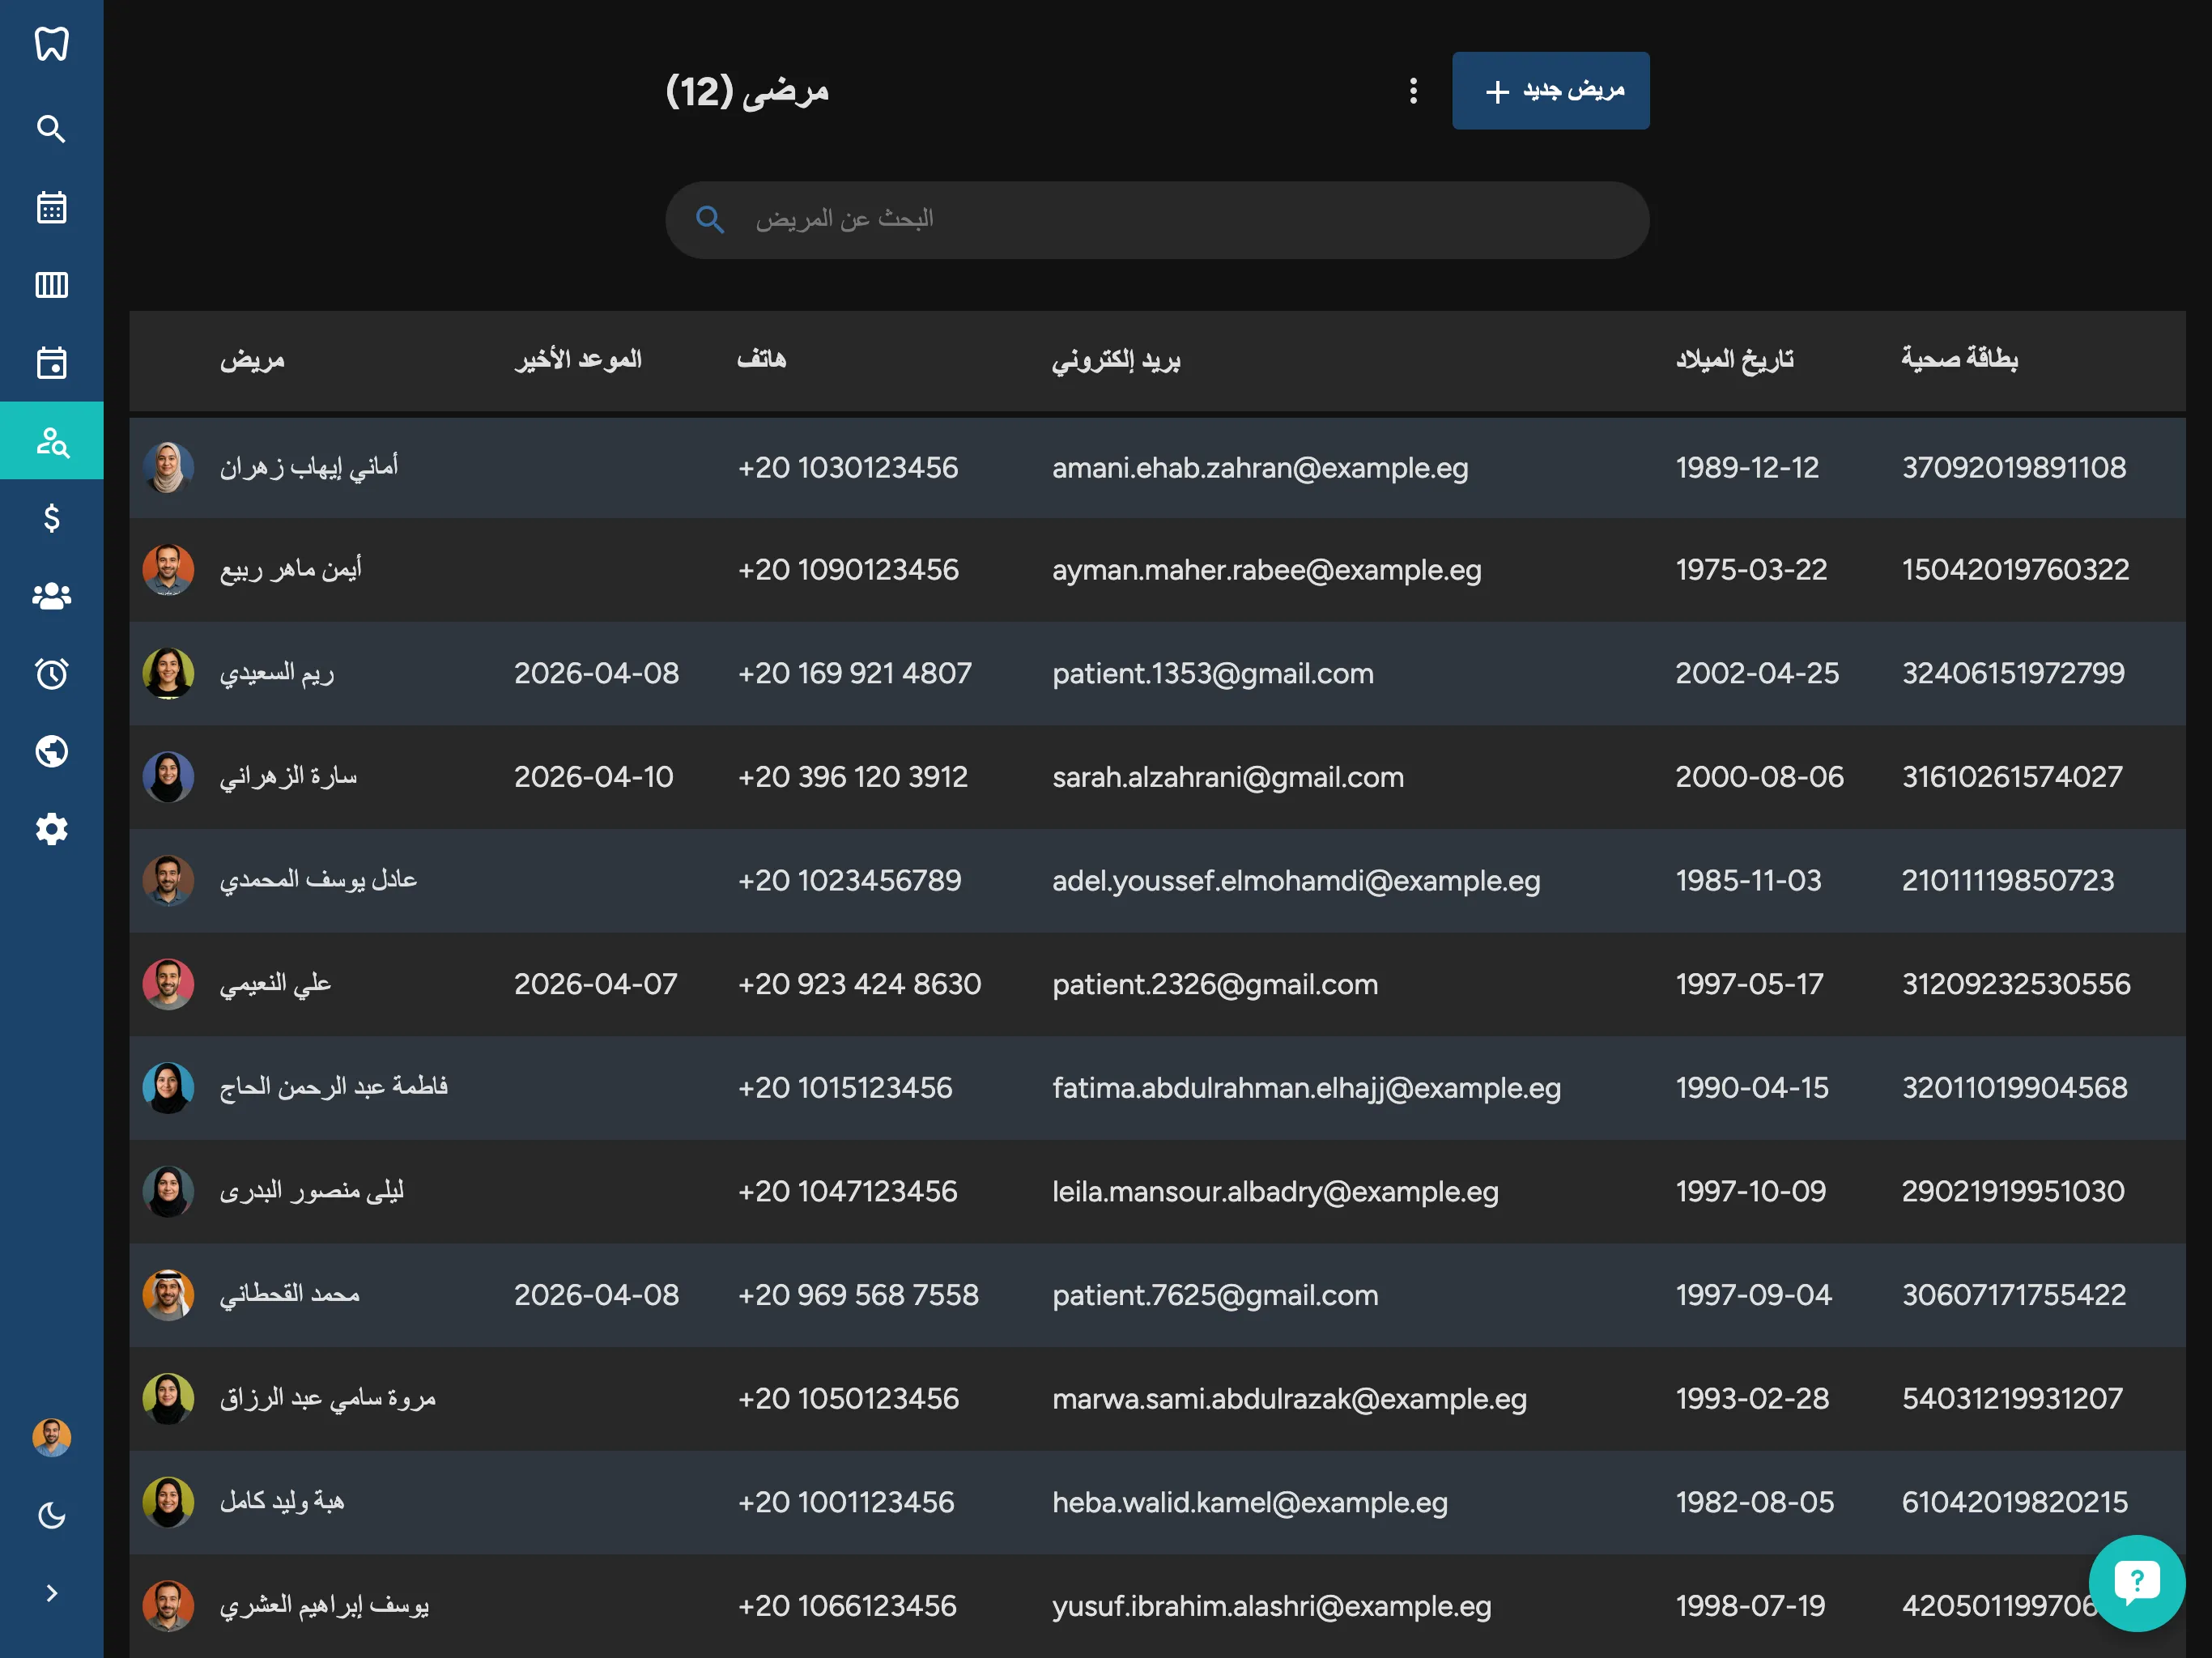Open the settings gear icon
The width and height of the screenshot is (2212, 1658).
point(51,829)
